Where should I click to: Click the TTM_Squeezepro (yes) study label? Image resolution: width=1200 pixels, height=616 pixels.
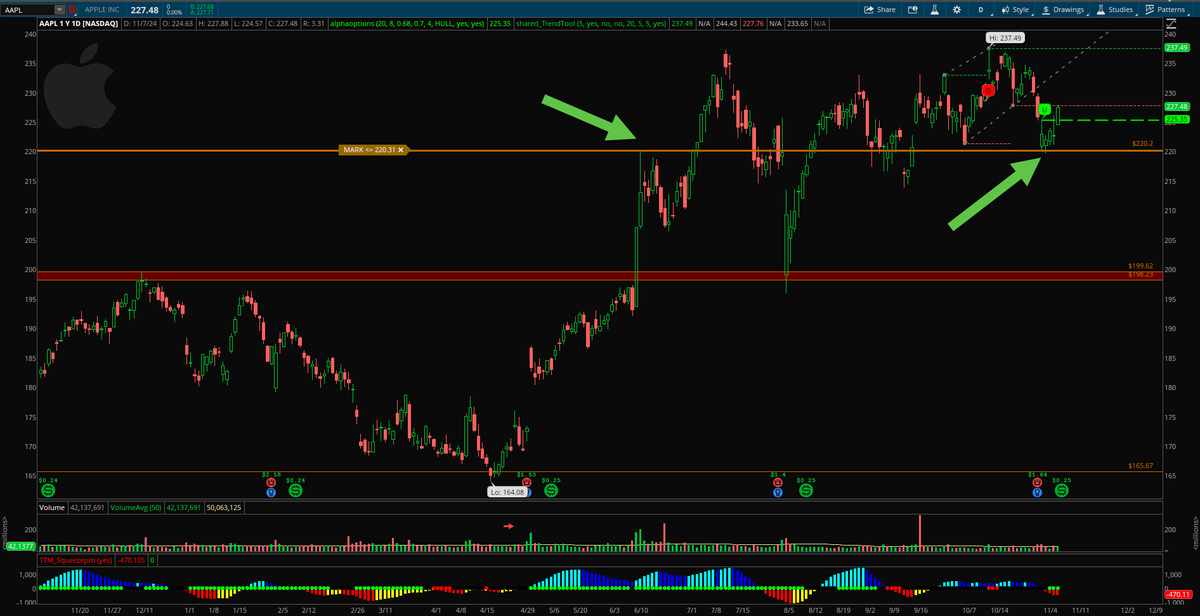coord(77,561)
